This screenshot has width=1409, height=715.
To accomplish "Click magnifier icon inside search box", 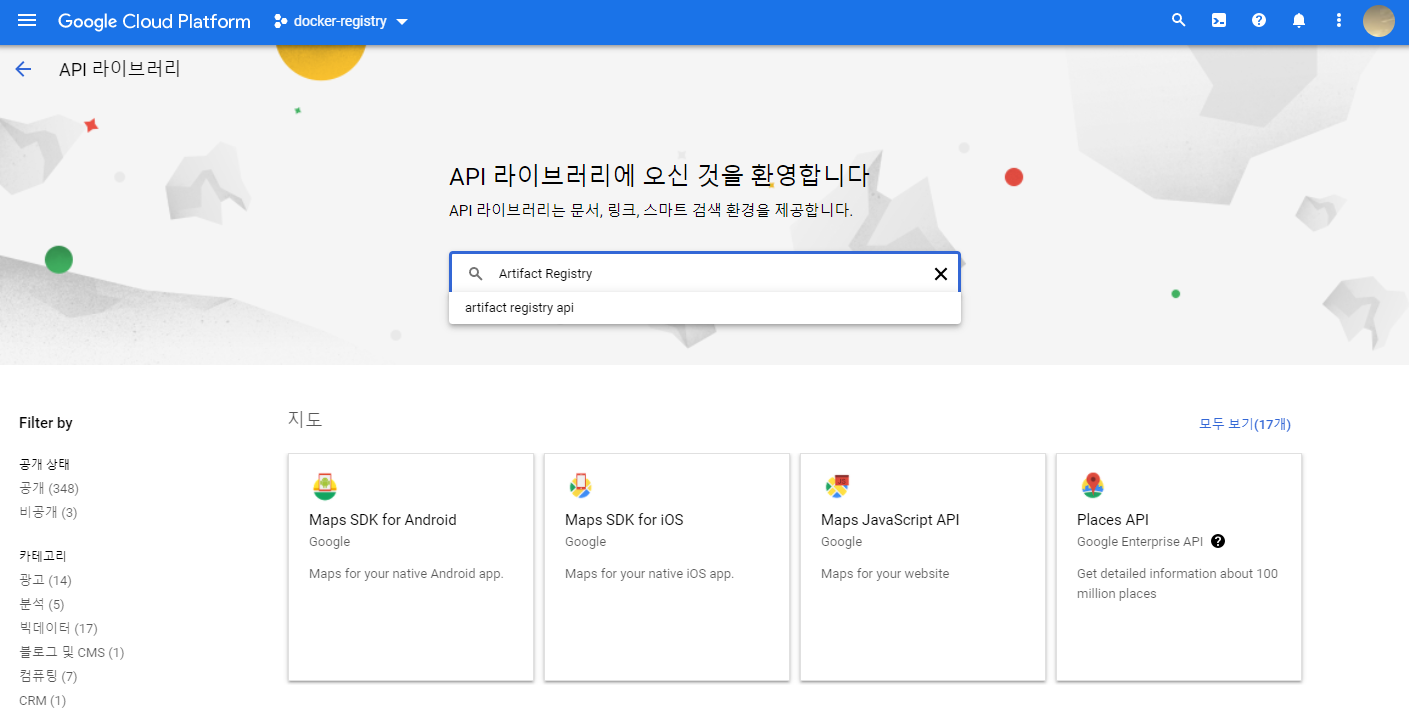I will click(x=476, y=274).
